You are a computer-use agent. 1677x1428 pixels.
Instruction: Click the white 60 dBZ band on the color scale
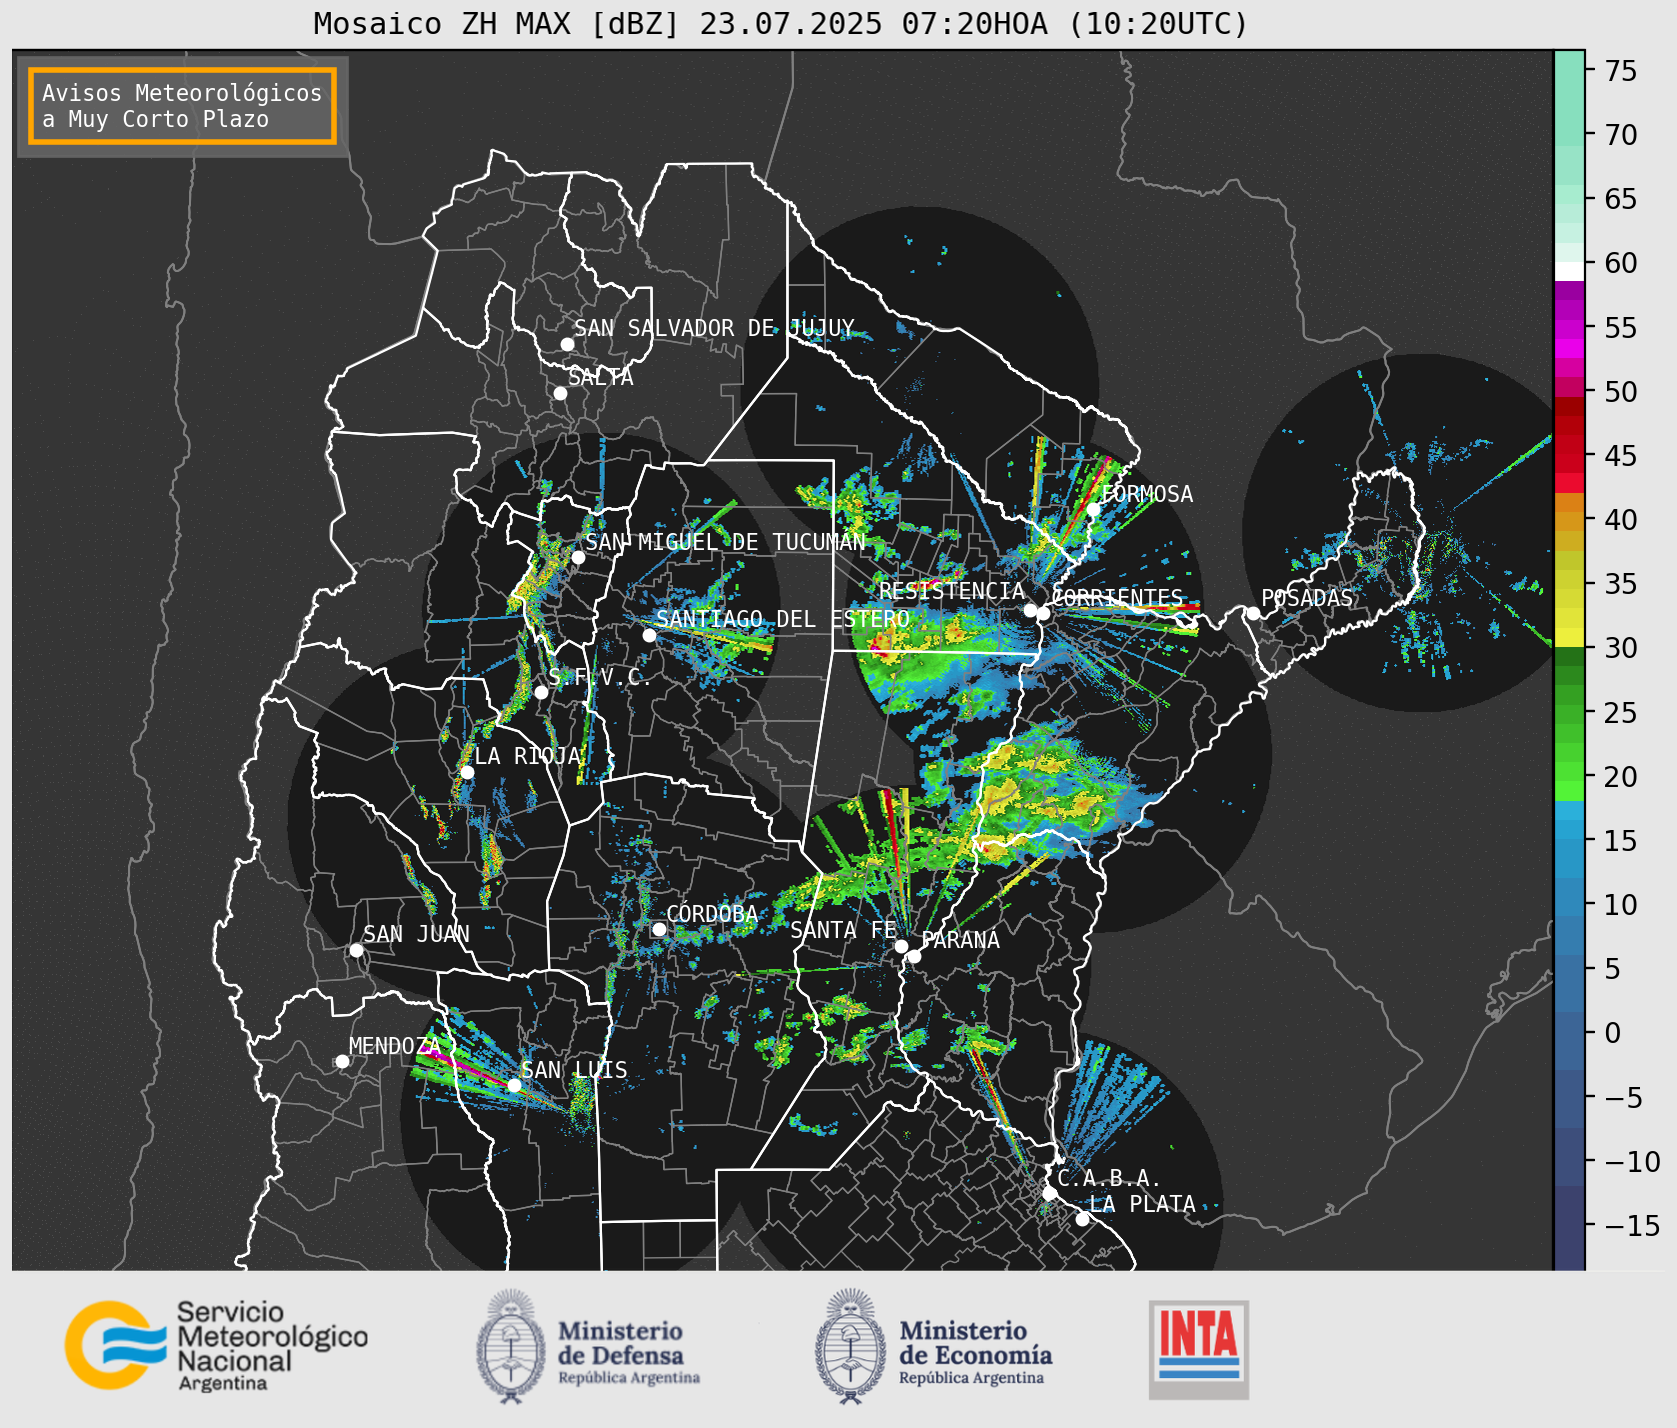pos(1569,271)
